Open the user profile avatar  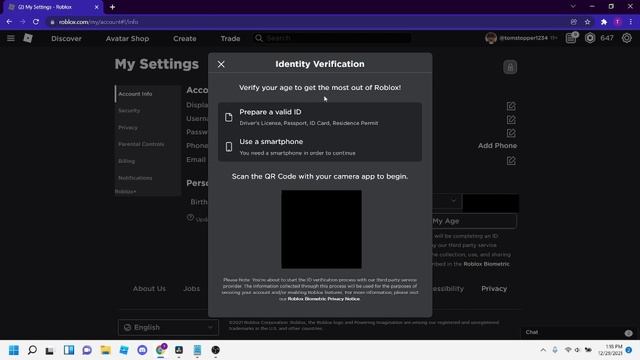pos(491,38)
